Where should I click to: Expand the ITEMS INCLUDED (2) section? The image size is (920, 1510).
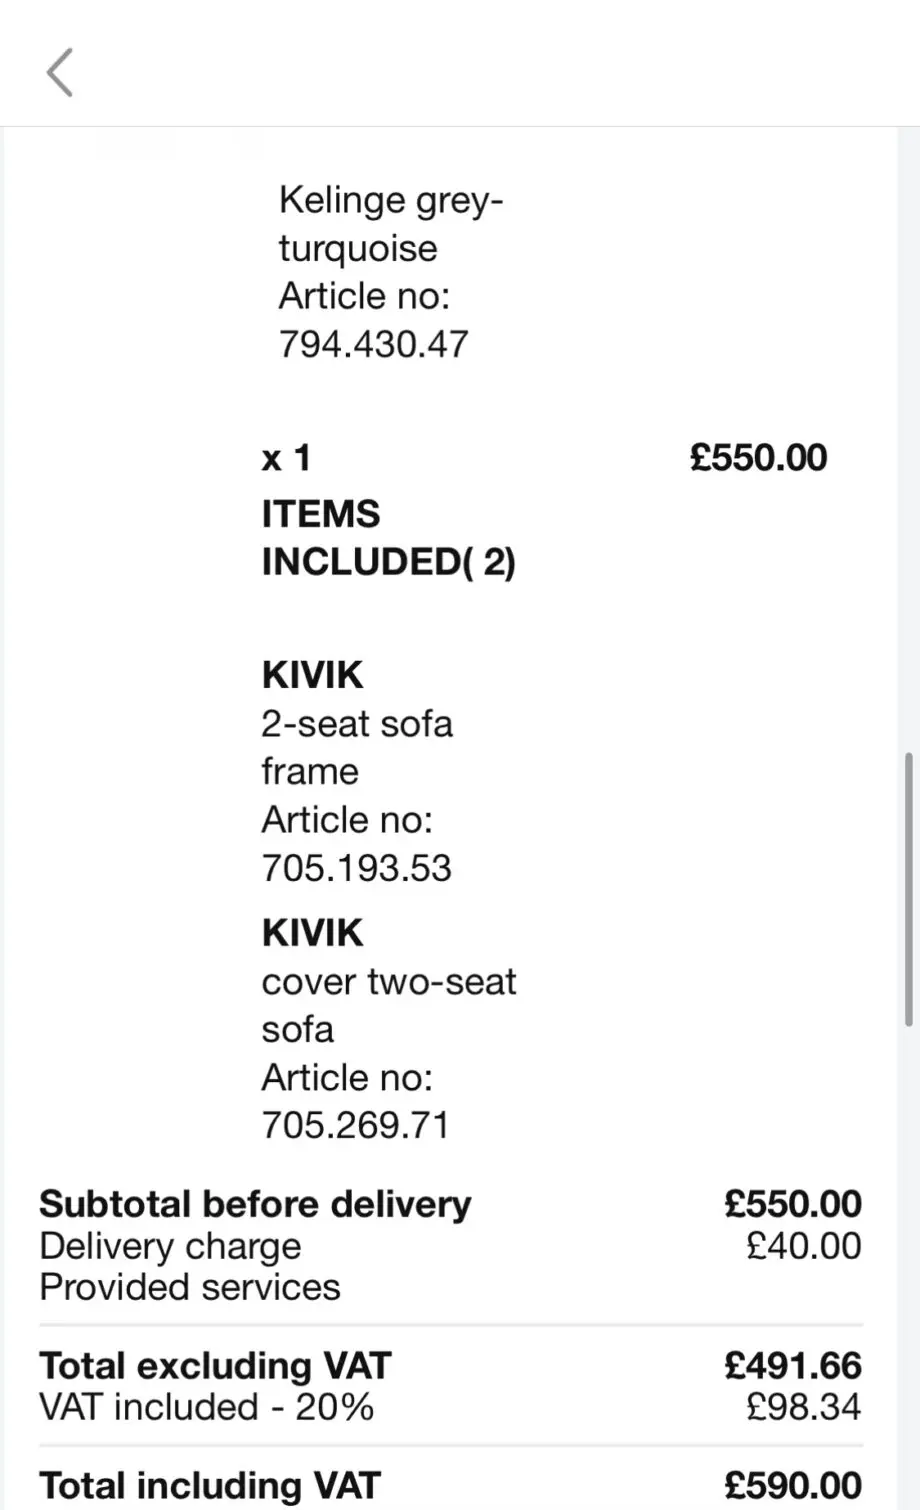point(388,538)
